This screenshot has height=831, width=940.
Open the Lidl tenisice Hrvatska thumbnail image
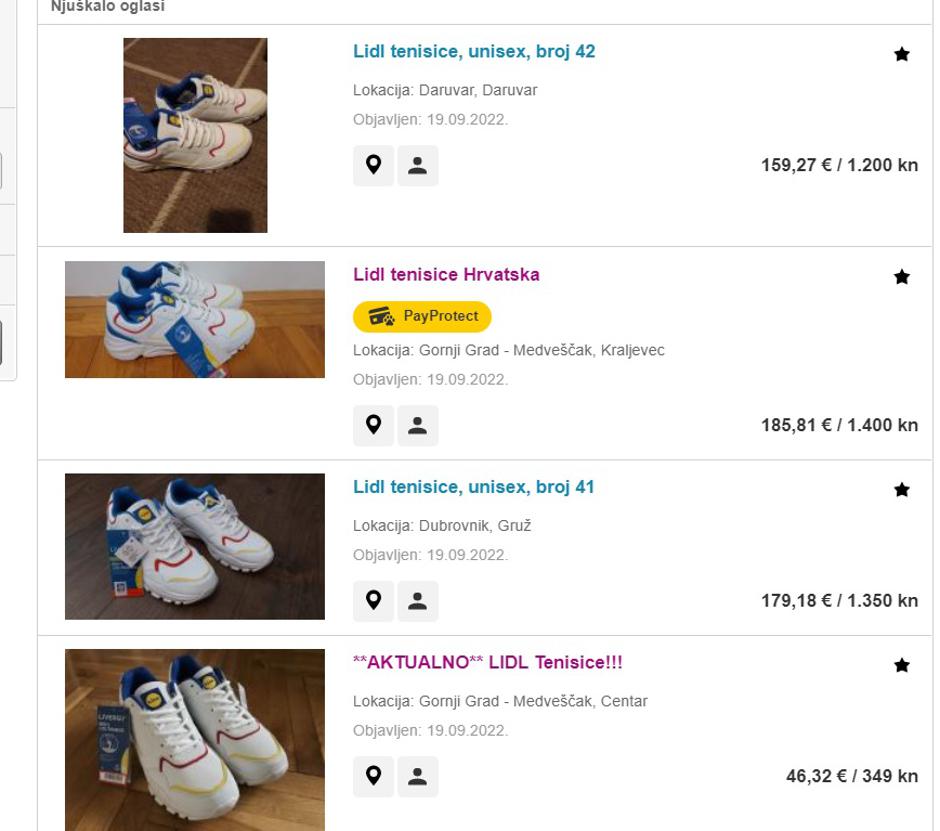(195, 320)
